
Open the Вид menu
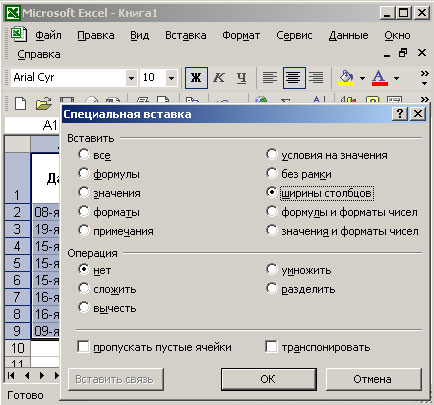tap(139, 35)
